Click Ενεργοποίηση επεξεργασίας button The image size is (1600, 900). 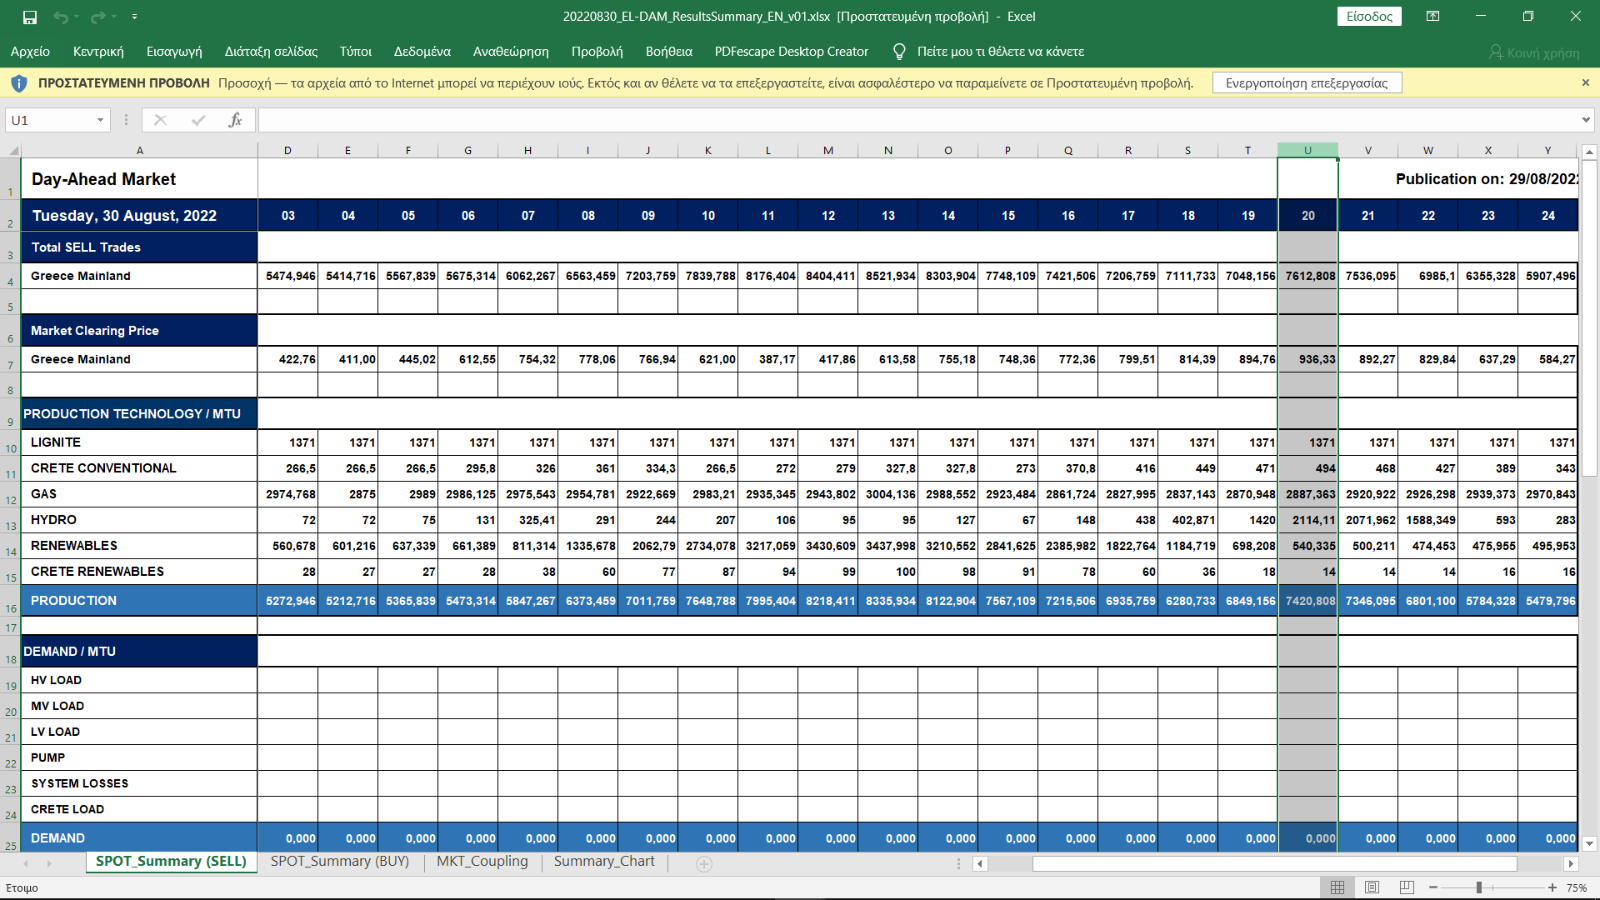point(1307,83)
